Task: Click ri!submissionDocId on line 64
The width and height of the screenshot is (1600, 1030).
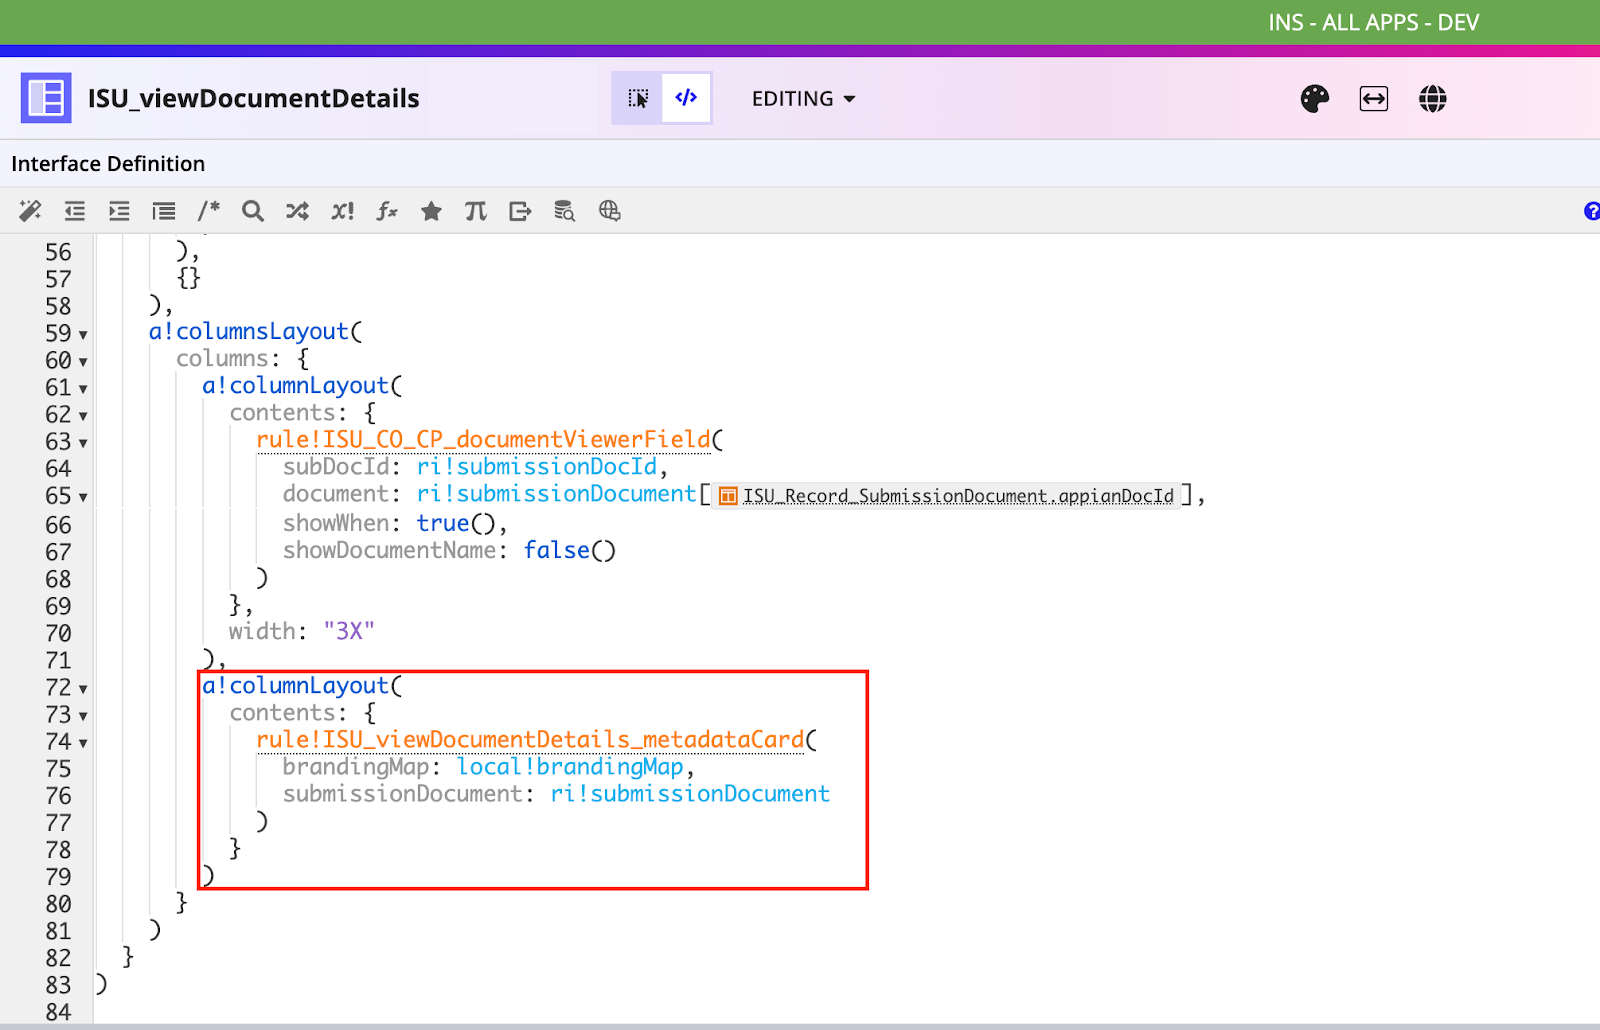Action: [x=537, y=467]
